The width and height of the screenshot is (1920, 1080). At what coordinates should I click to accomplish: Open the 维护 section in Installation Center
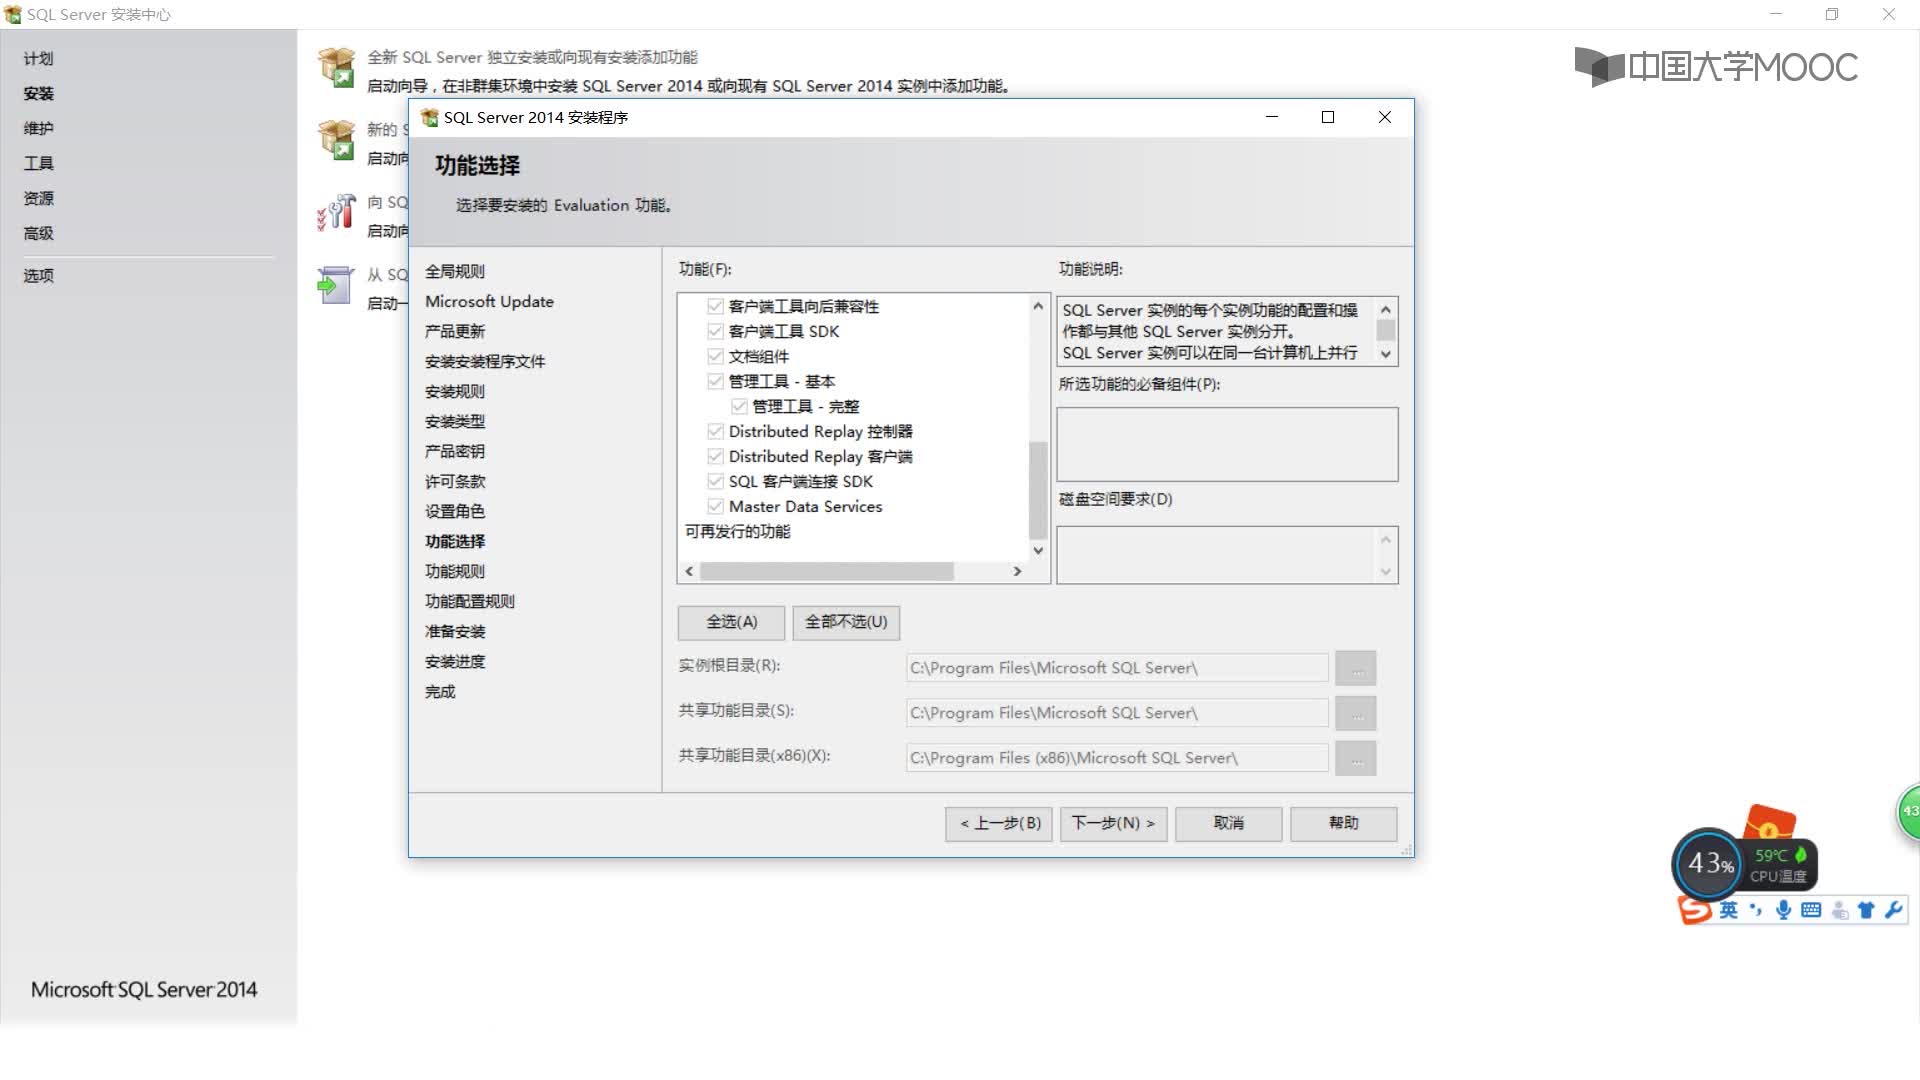point(39,128)
